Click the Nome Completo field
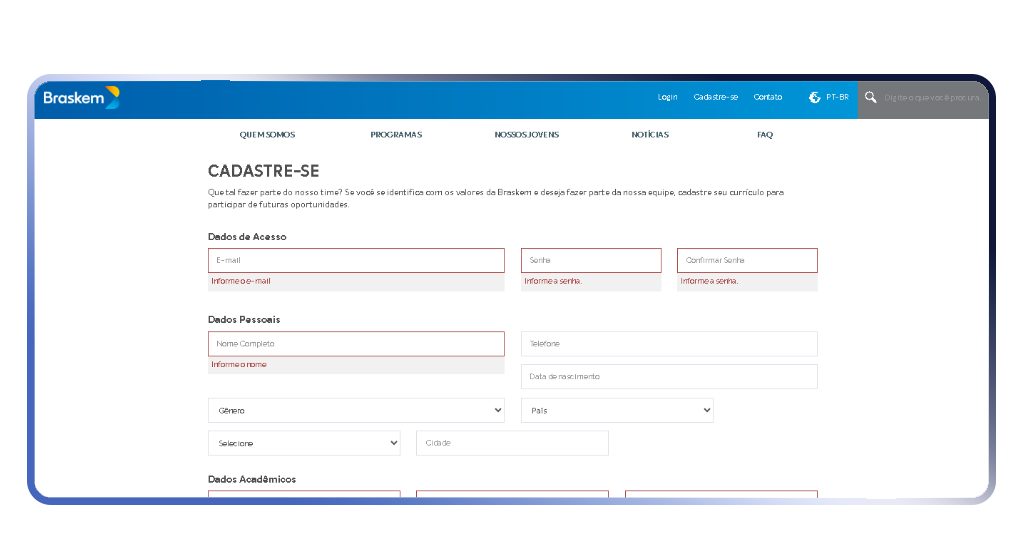 (x=356, y=344)
